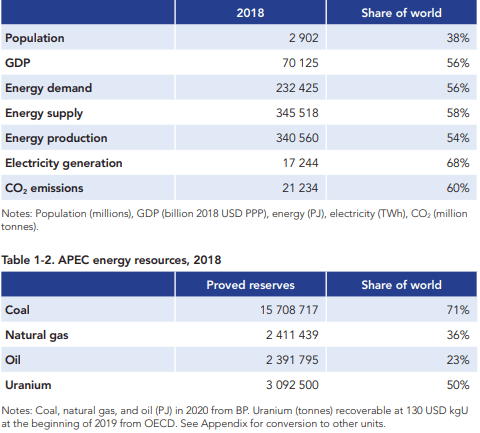
Task: Select CO2 emissions value 21 234
Action: pyautogui.click(x=300, y=188)
